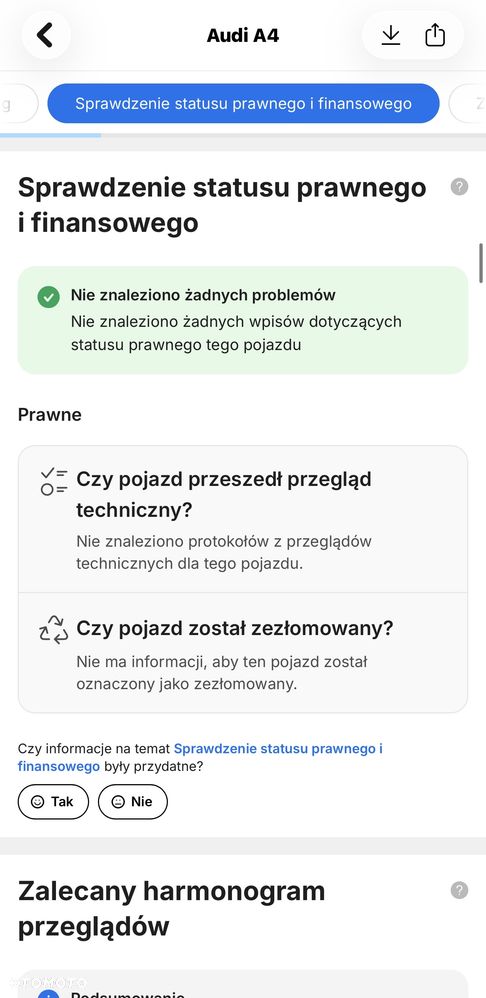Viewport: 486px width, 998px height.
Task: Tap the Audi A4 title
Action: [243, 36]
